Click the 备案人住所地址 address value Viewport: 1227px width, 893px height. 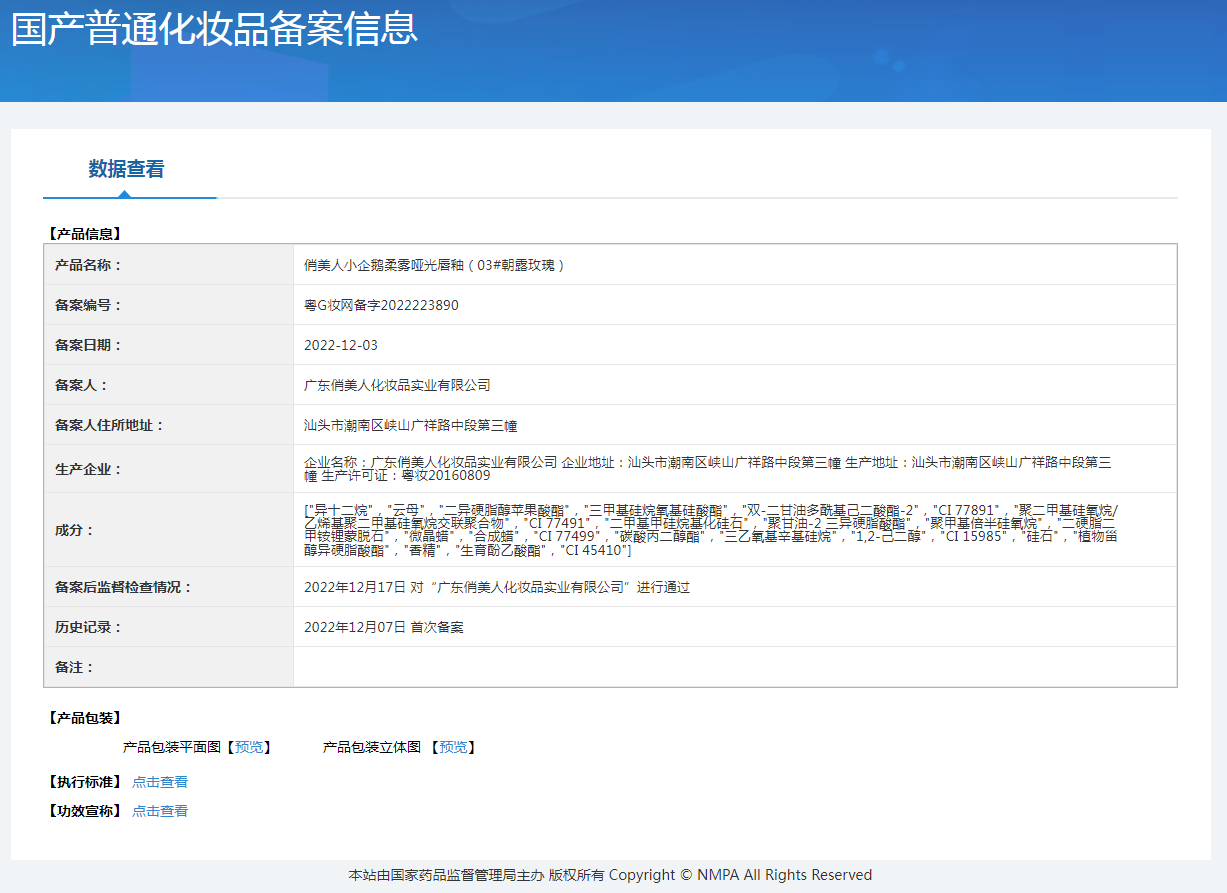(410, 425)
